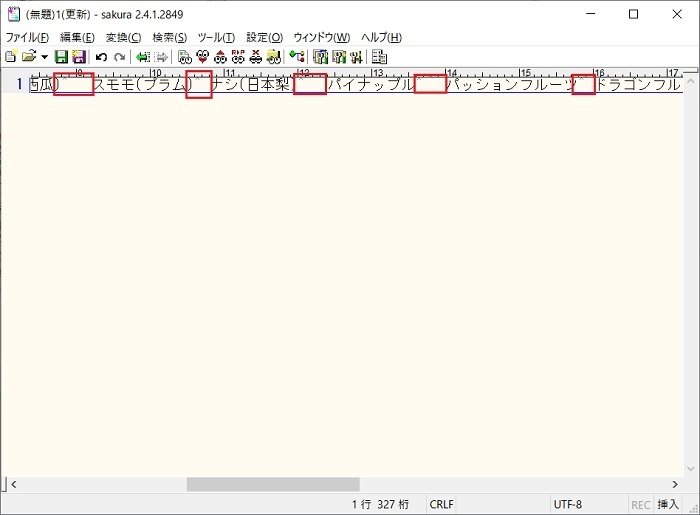Click the REC macro indicator in the status bar
This screenshot has width=700, height=515.
[x=641, y=505]
